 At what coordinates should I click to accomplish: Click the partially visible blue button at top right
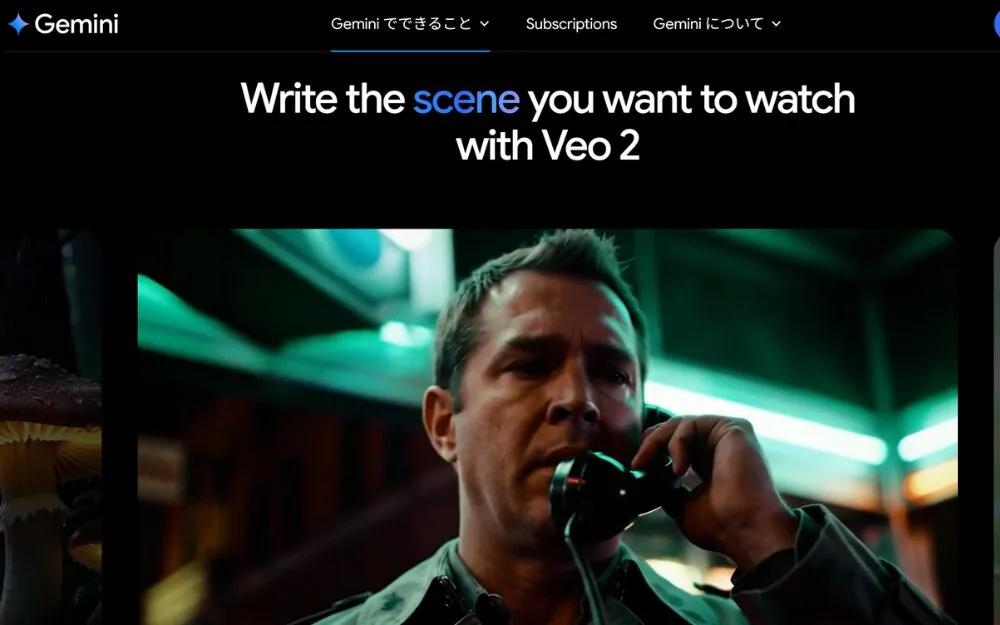click(x=997, y=24)
